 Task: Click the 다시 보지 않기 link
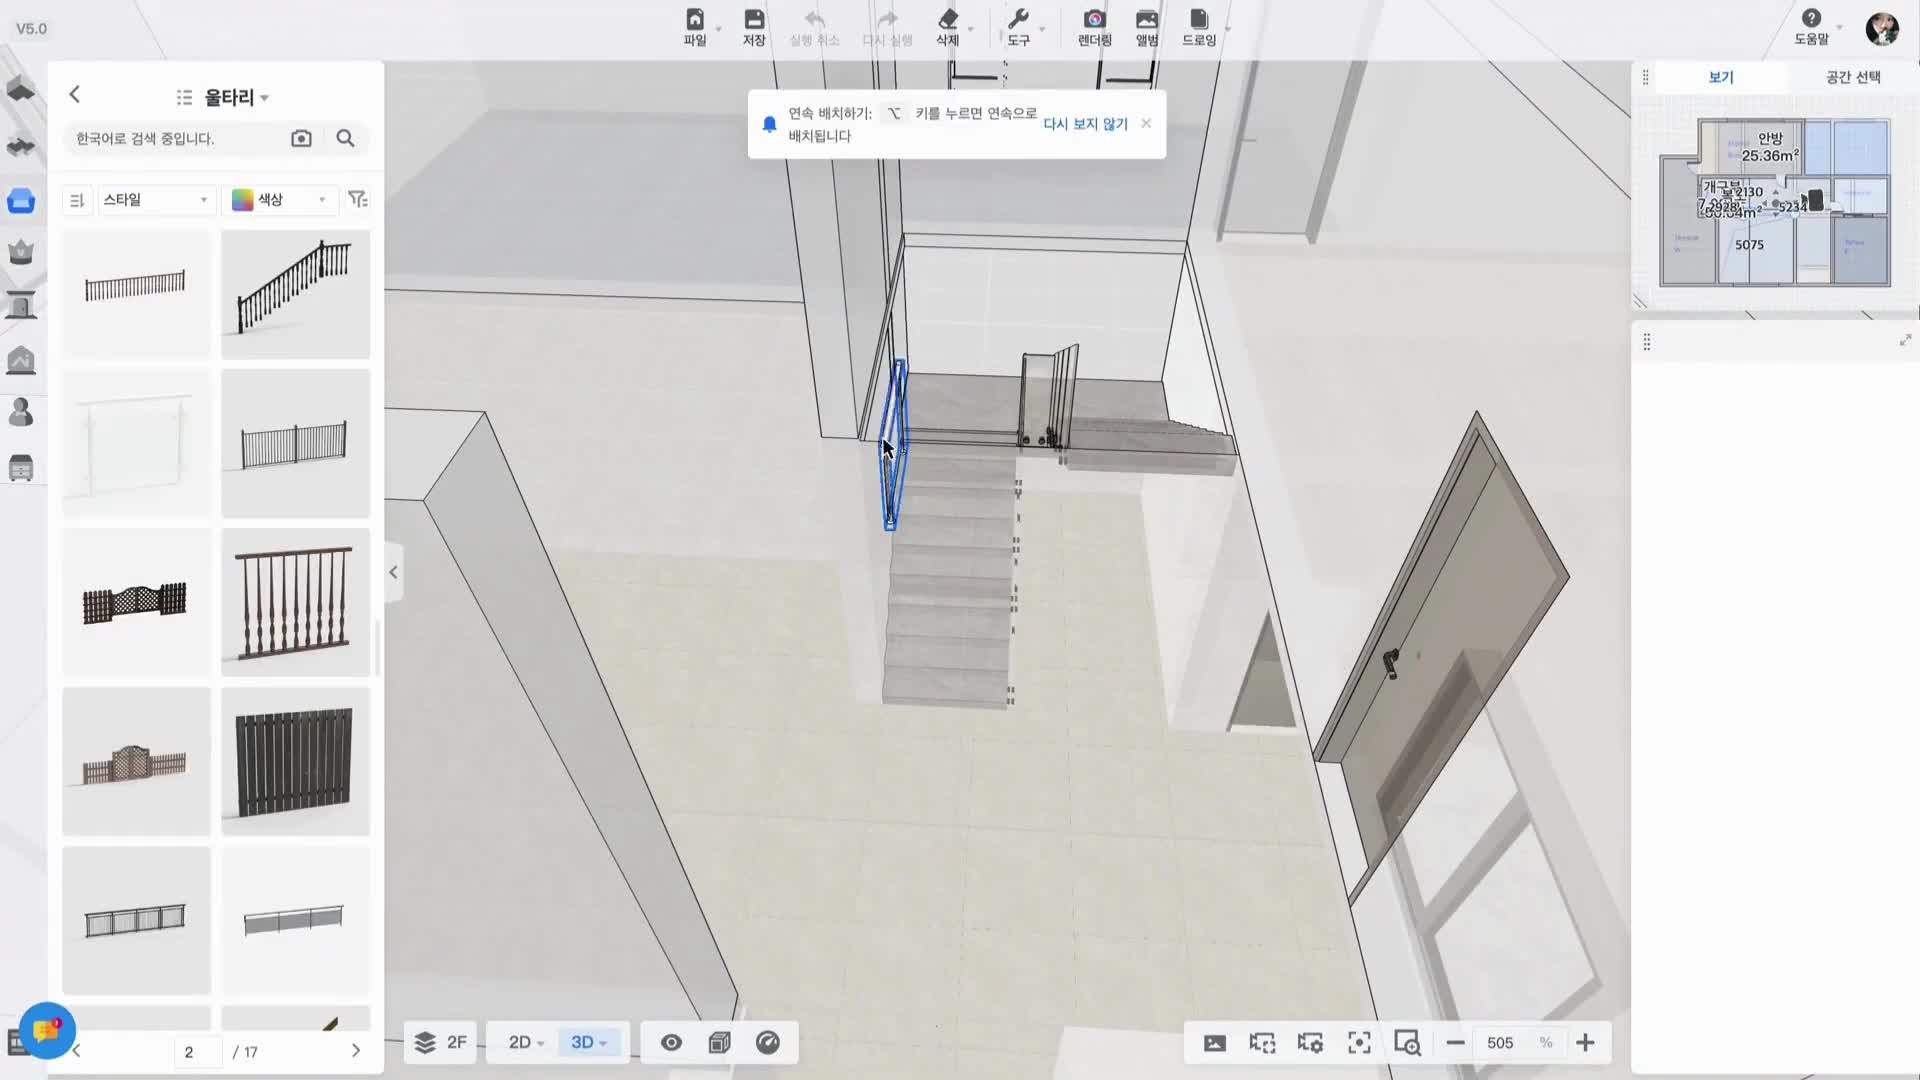[x=1085, y=123]
